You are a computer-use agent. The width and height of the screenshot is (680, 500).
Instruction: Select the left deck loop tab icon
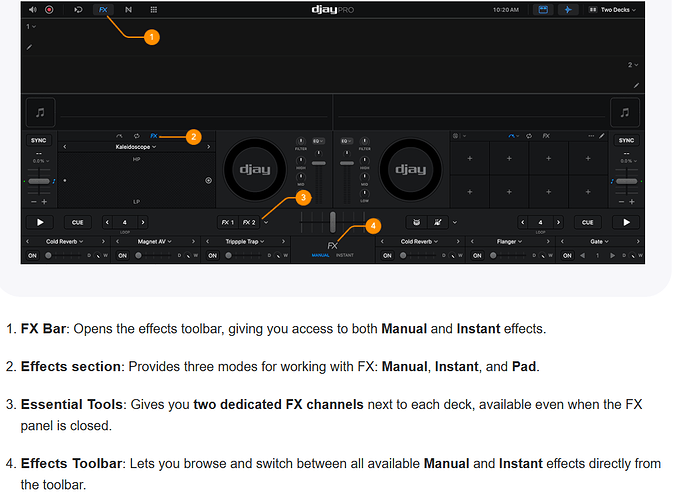point(137,136)
